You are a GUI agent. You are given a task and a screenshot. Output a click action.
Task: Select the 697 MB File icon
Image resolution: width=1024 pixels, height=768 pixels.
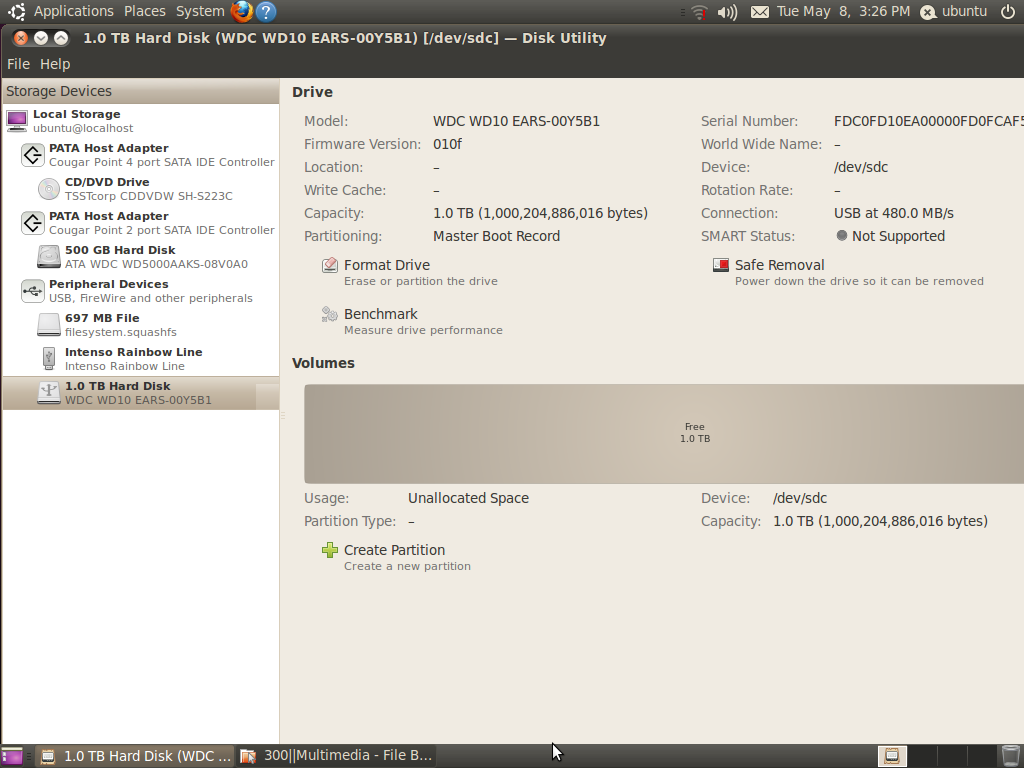(48, 325)
